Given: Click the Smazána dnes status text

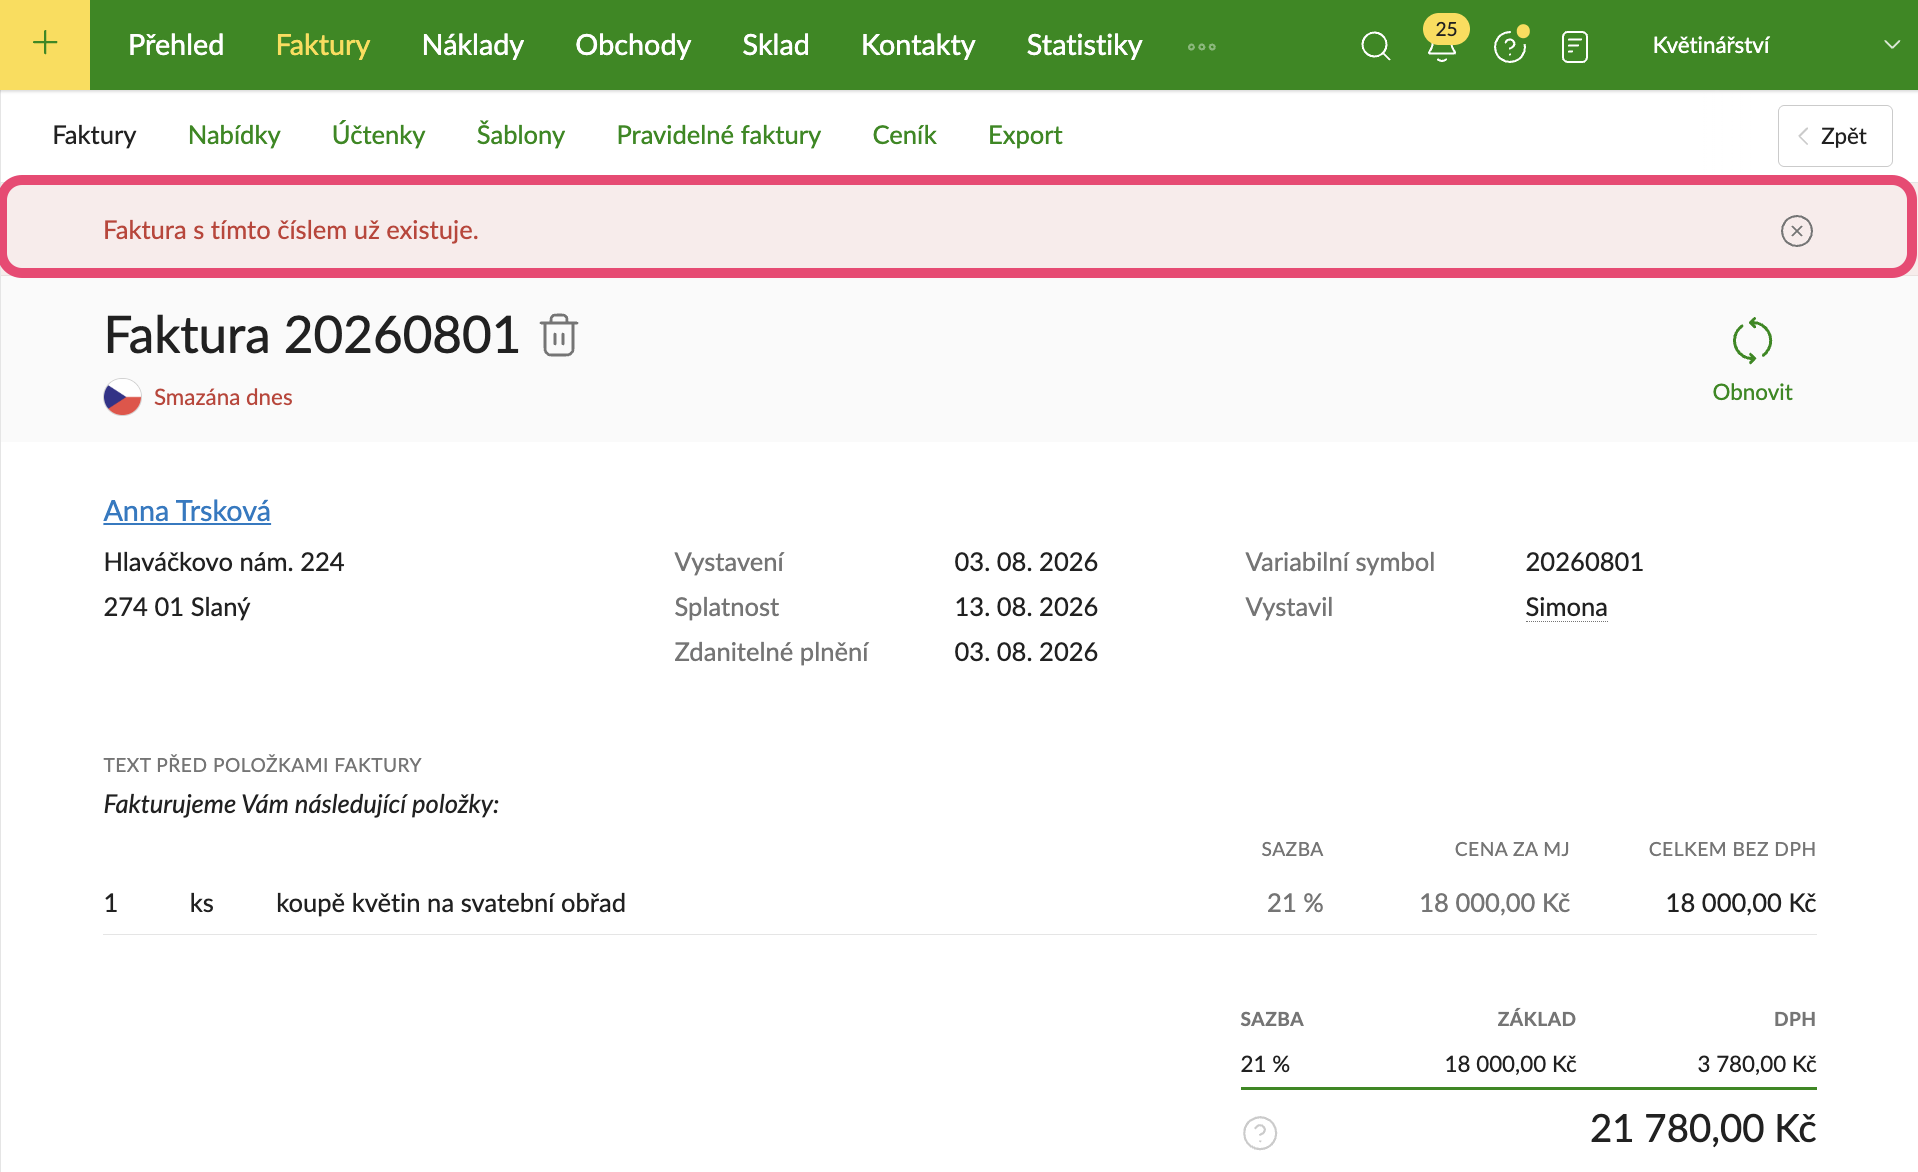Looking at the screenshot, I should click(x=223, y=397).
